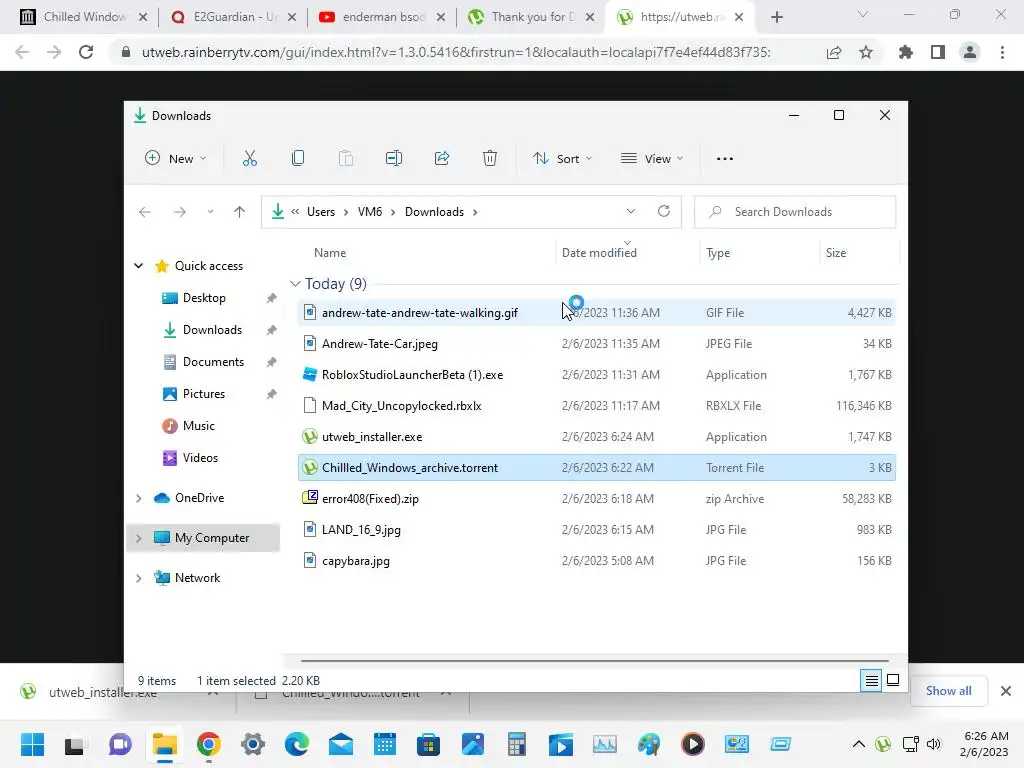Open the See more ellipsis menu
Screen dimensions: 1024x768
pyautogui.click(x=725, y=159)
